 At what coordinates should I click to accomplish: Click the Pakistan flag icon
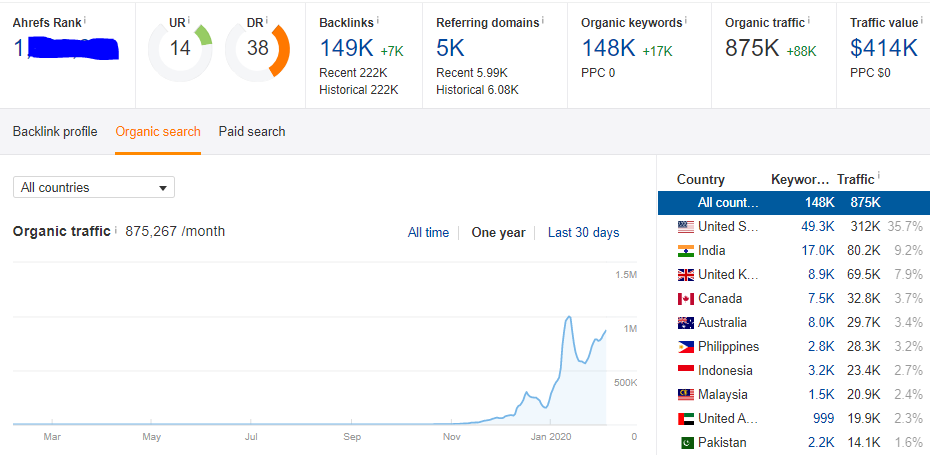[686, 443]
